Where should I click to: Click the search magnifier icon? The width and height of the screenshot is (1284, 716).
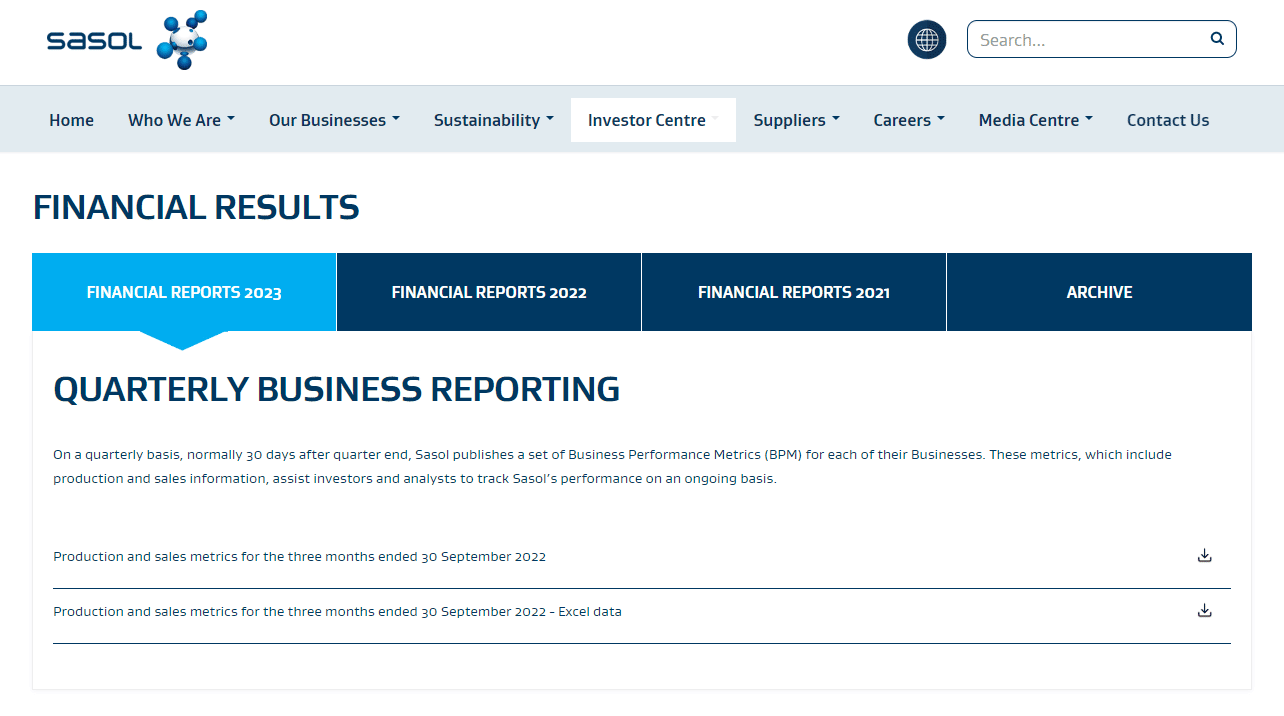pos(1217,39)
